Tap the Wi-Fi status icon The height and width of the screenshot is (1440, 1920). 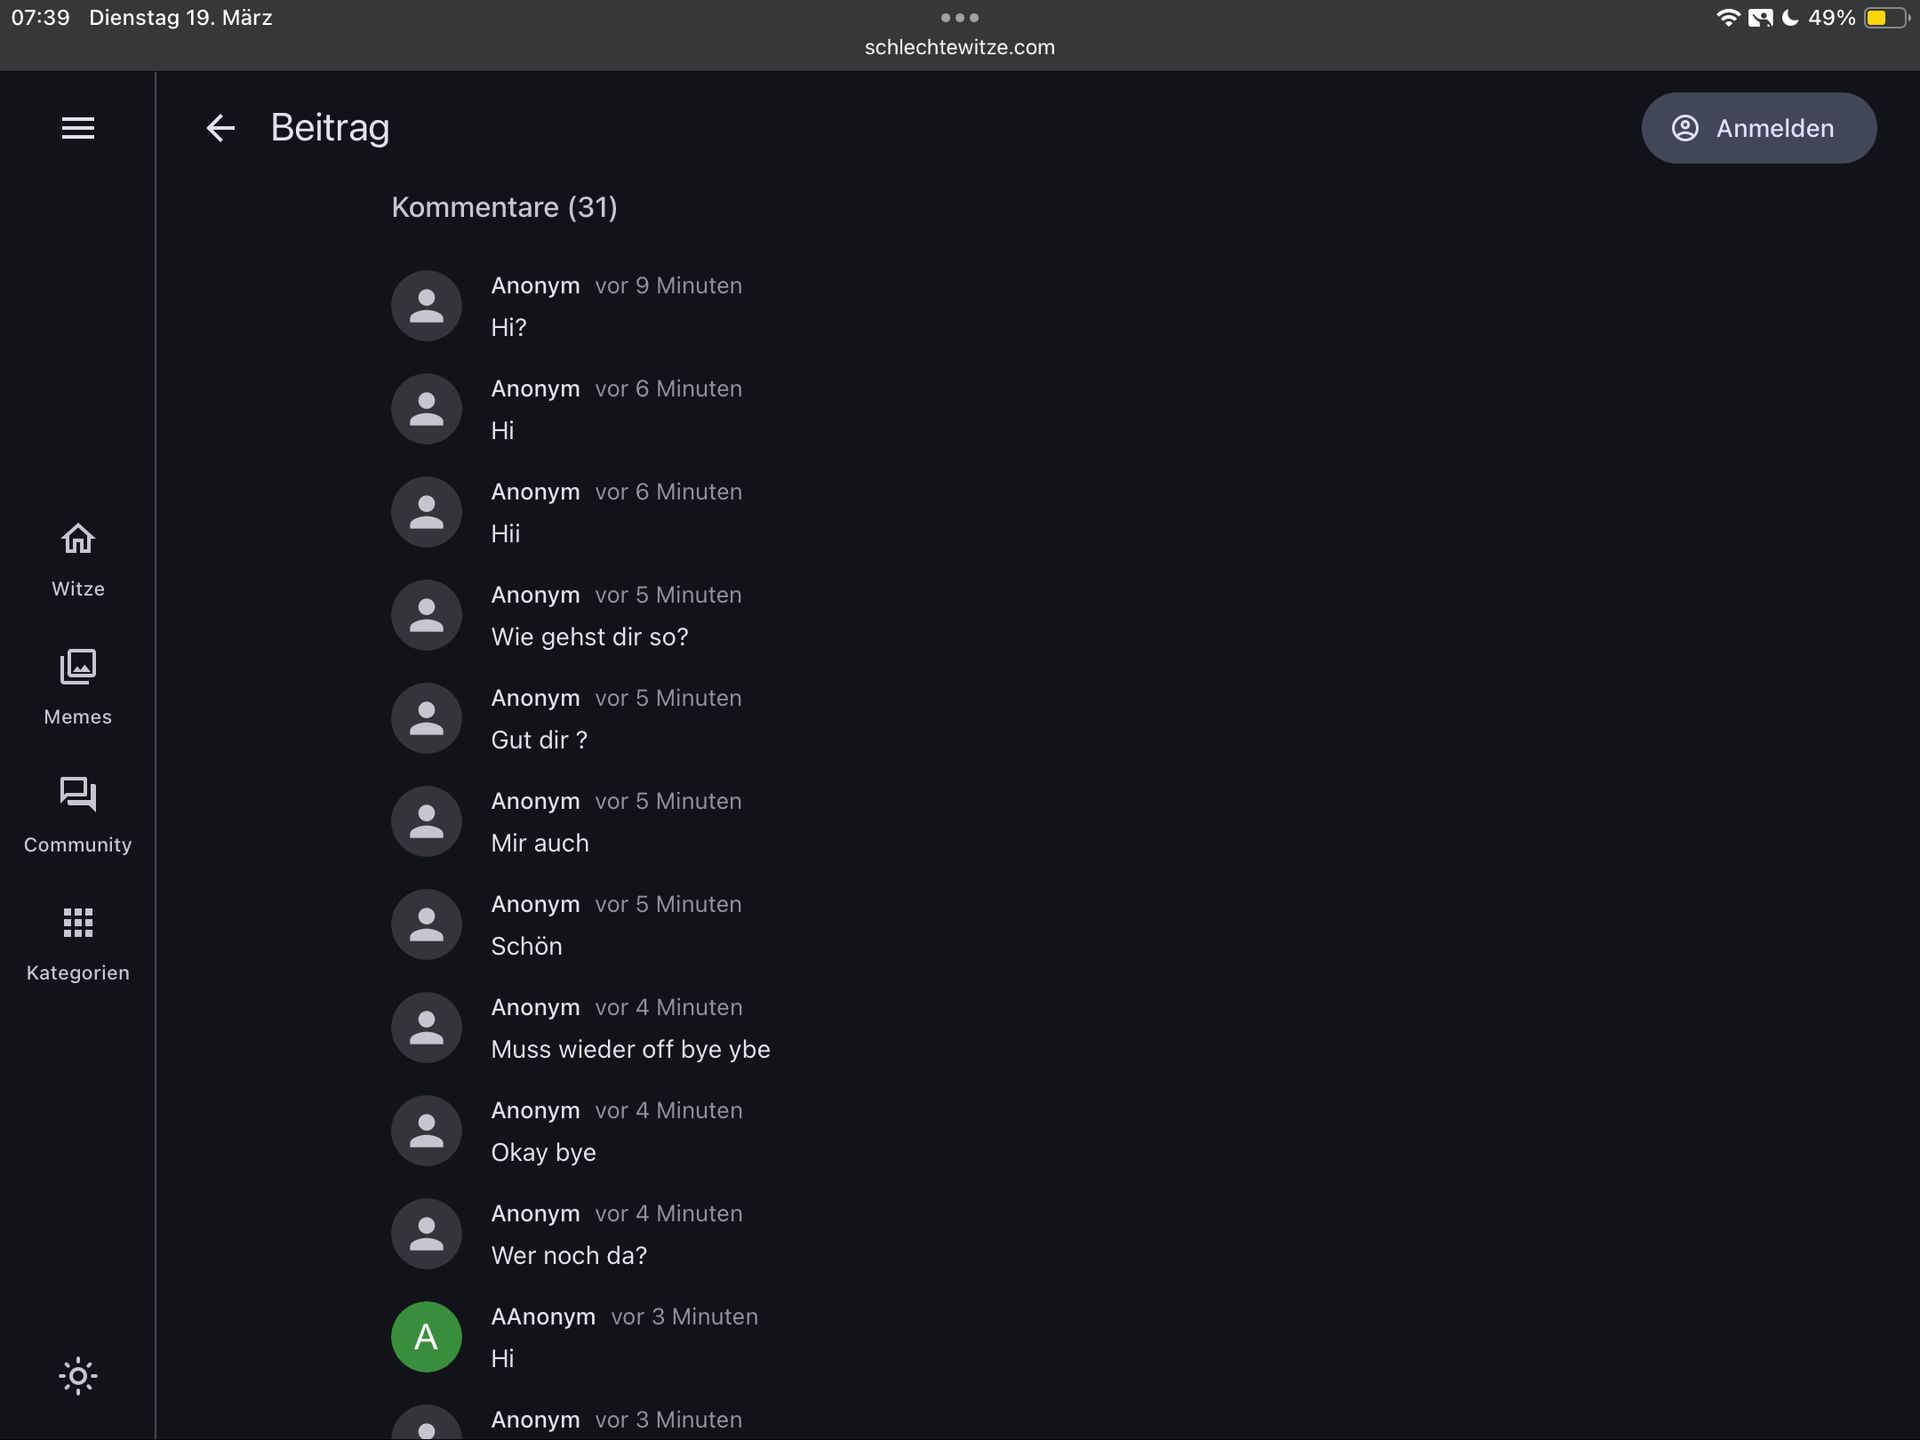(1727, 18)
